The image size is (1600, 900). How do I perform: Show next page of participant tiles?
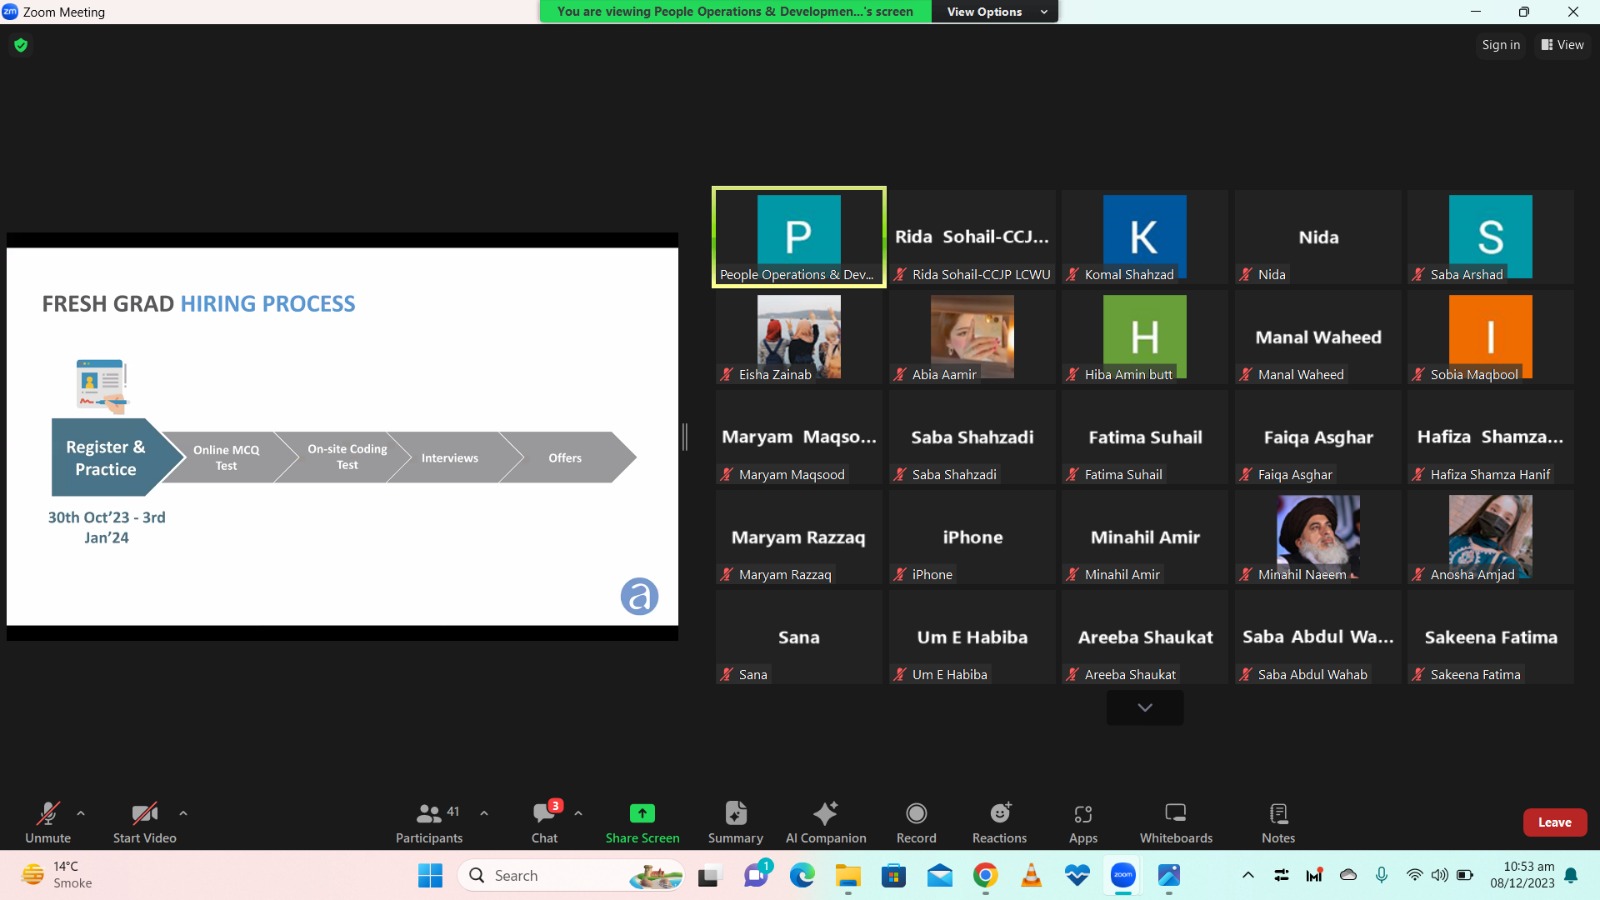(1145, 707)
